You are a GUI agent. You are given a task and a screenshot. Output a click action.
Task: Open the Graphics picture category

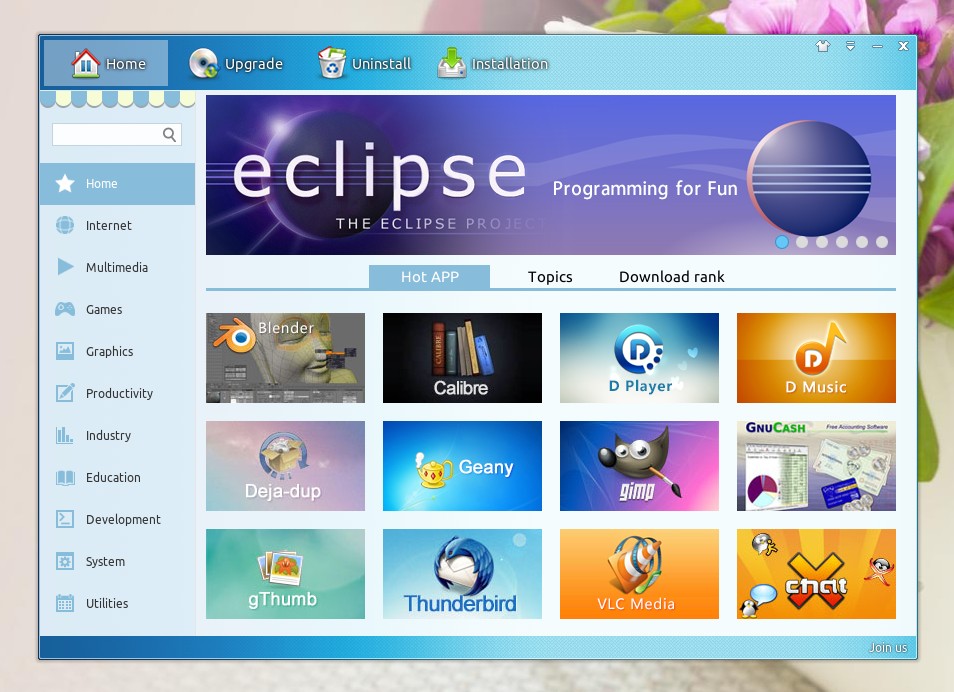[117, 352]
